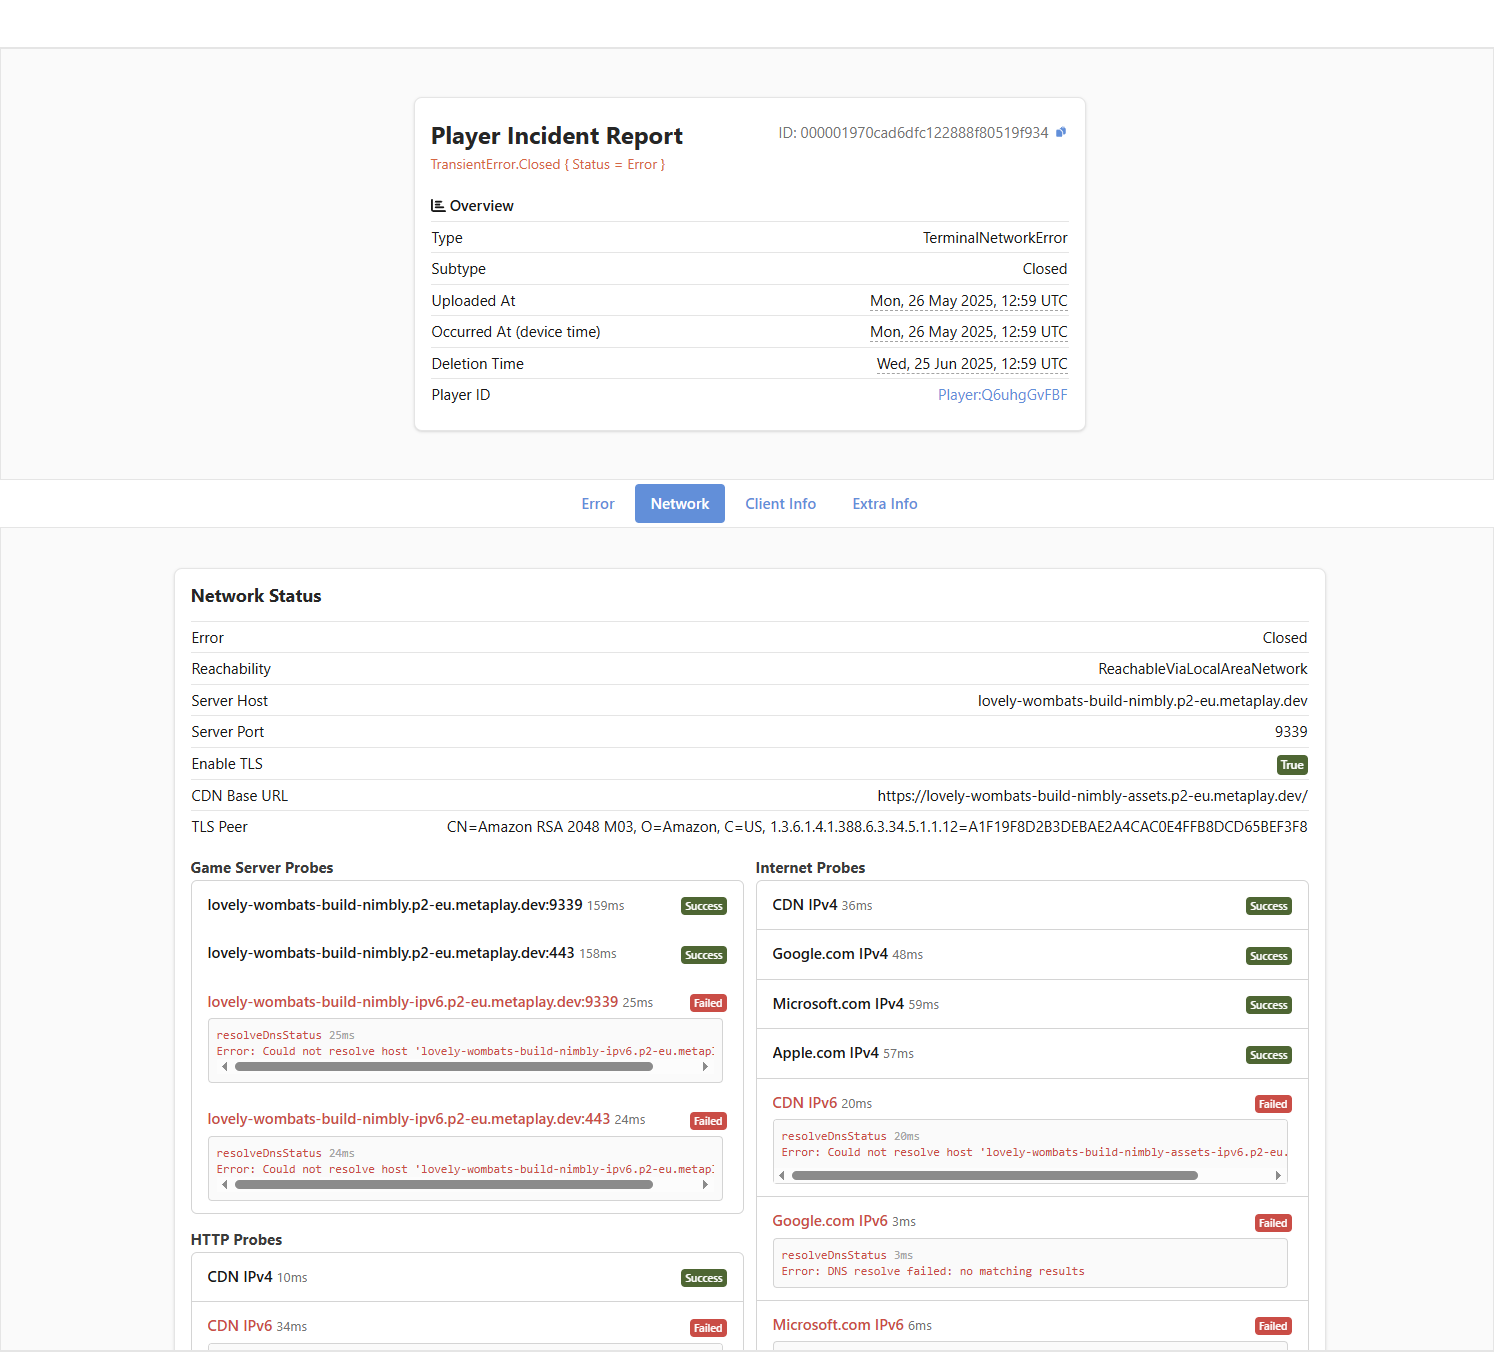The width and height of the screenshot is (1494, 1352).
Task: Select the TLS Peer certificate text
Action: coord(877,827)
